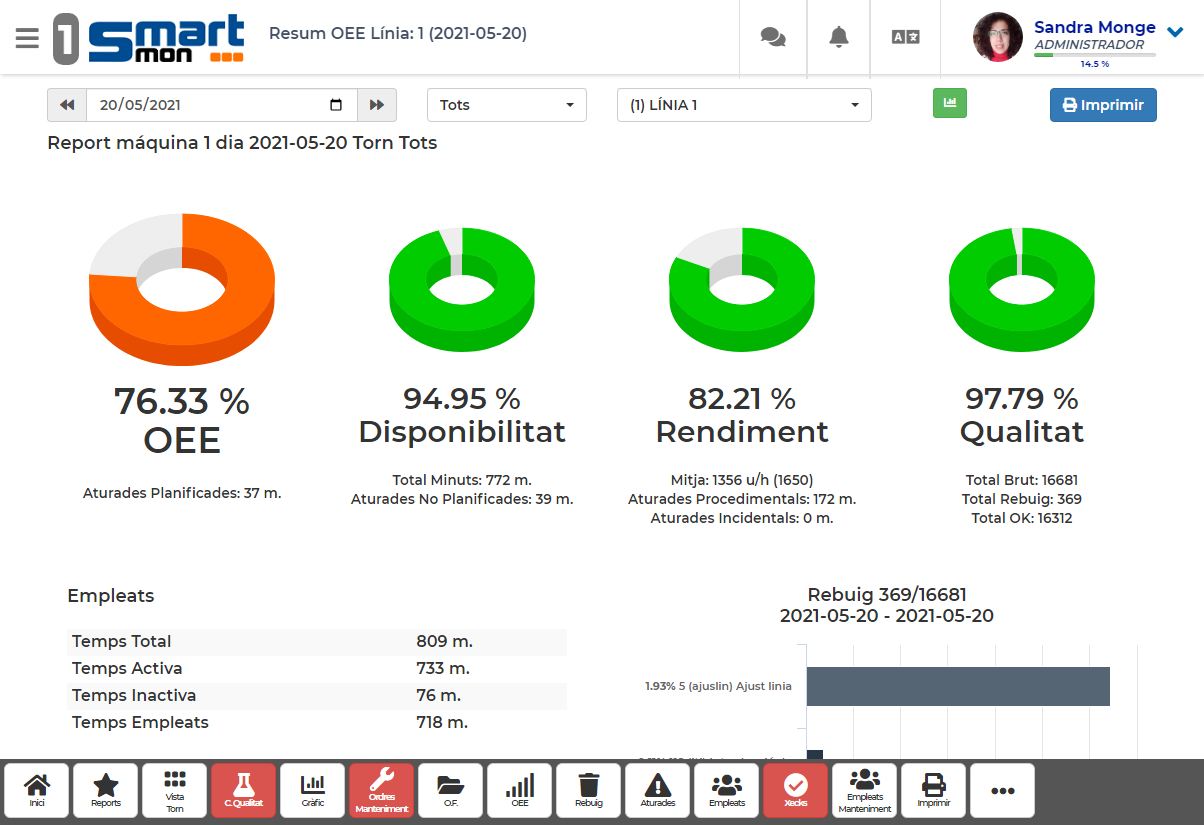
Task: Open the Gràfic chart view
Action: pos(312,790)
